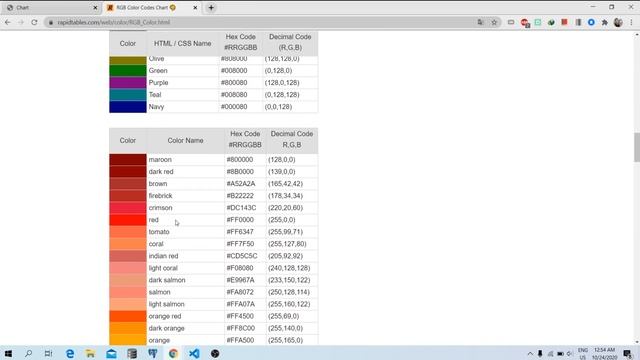Go back using browser back arrow

[8, 22]
